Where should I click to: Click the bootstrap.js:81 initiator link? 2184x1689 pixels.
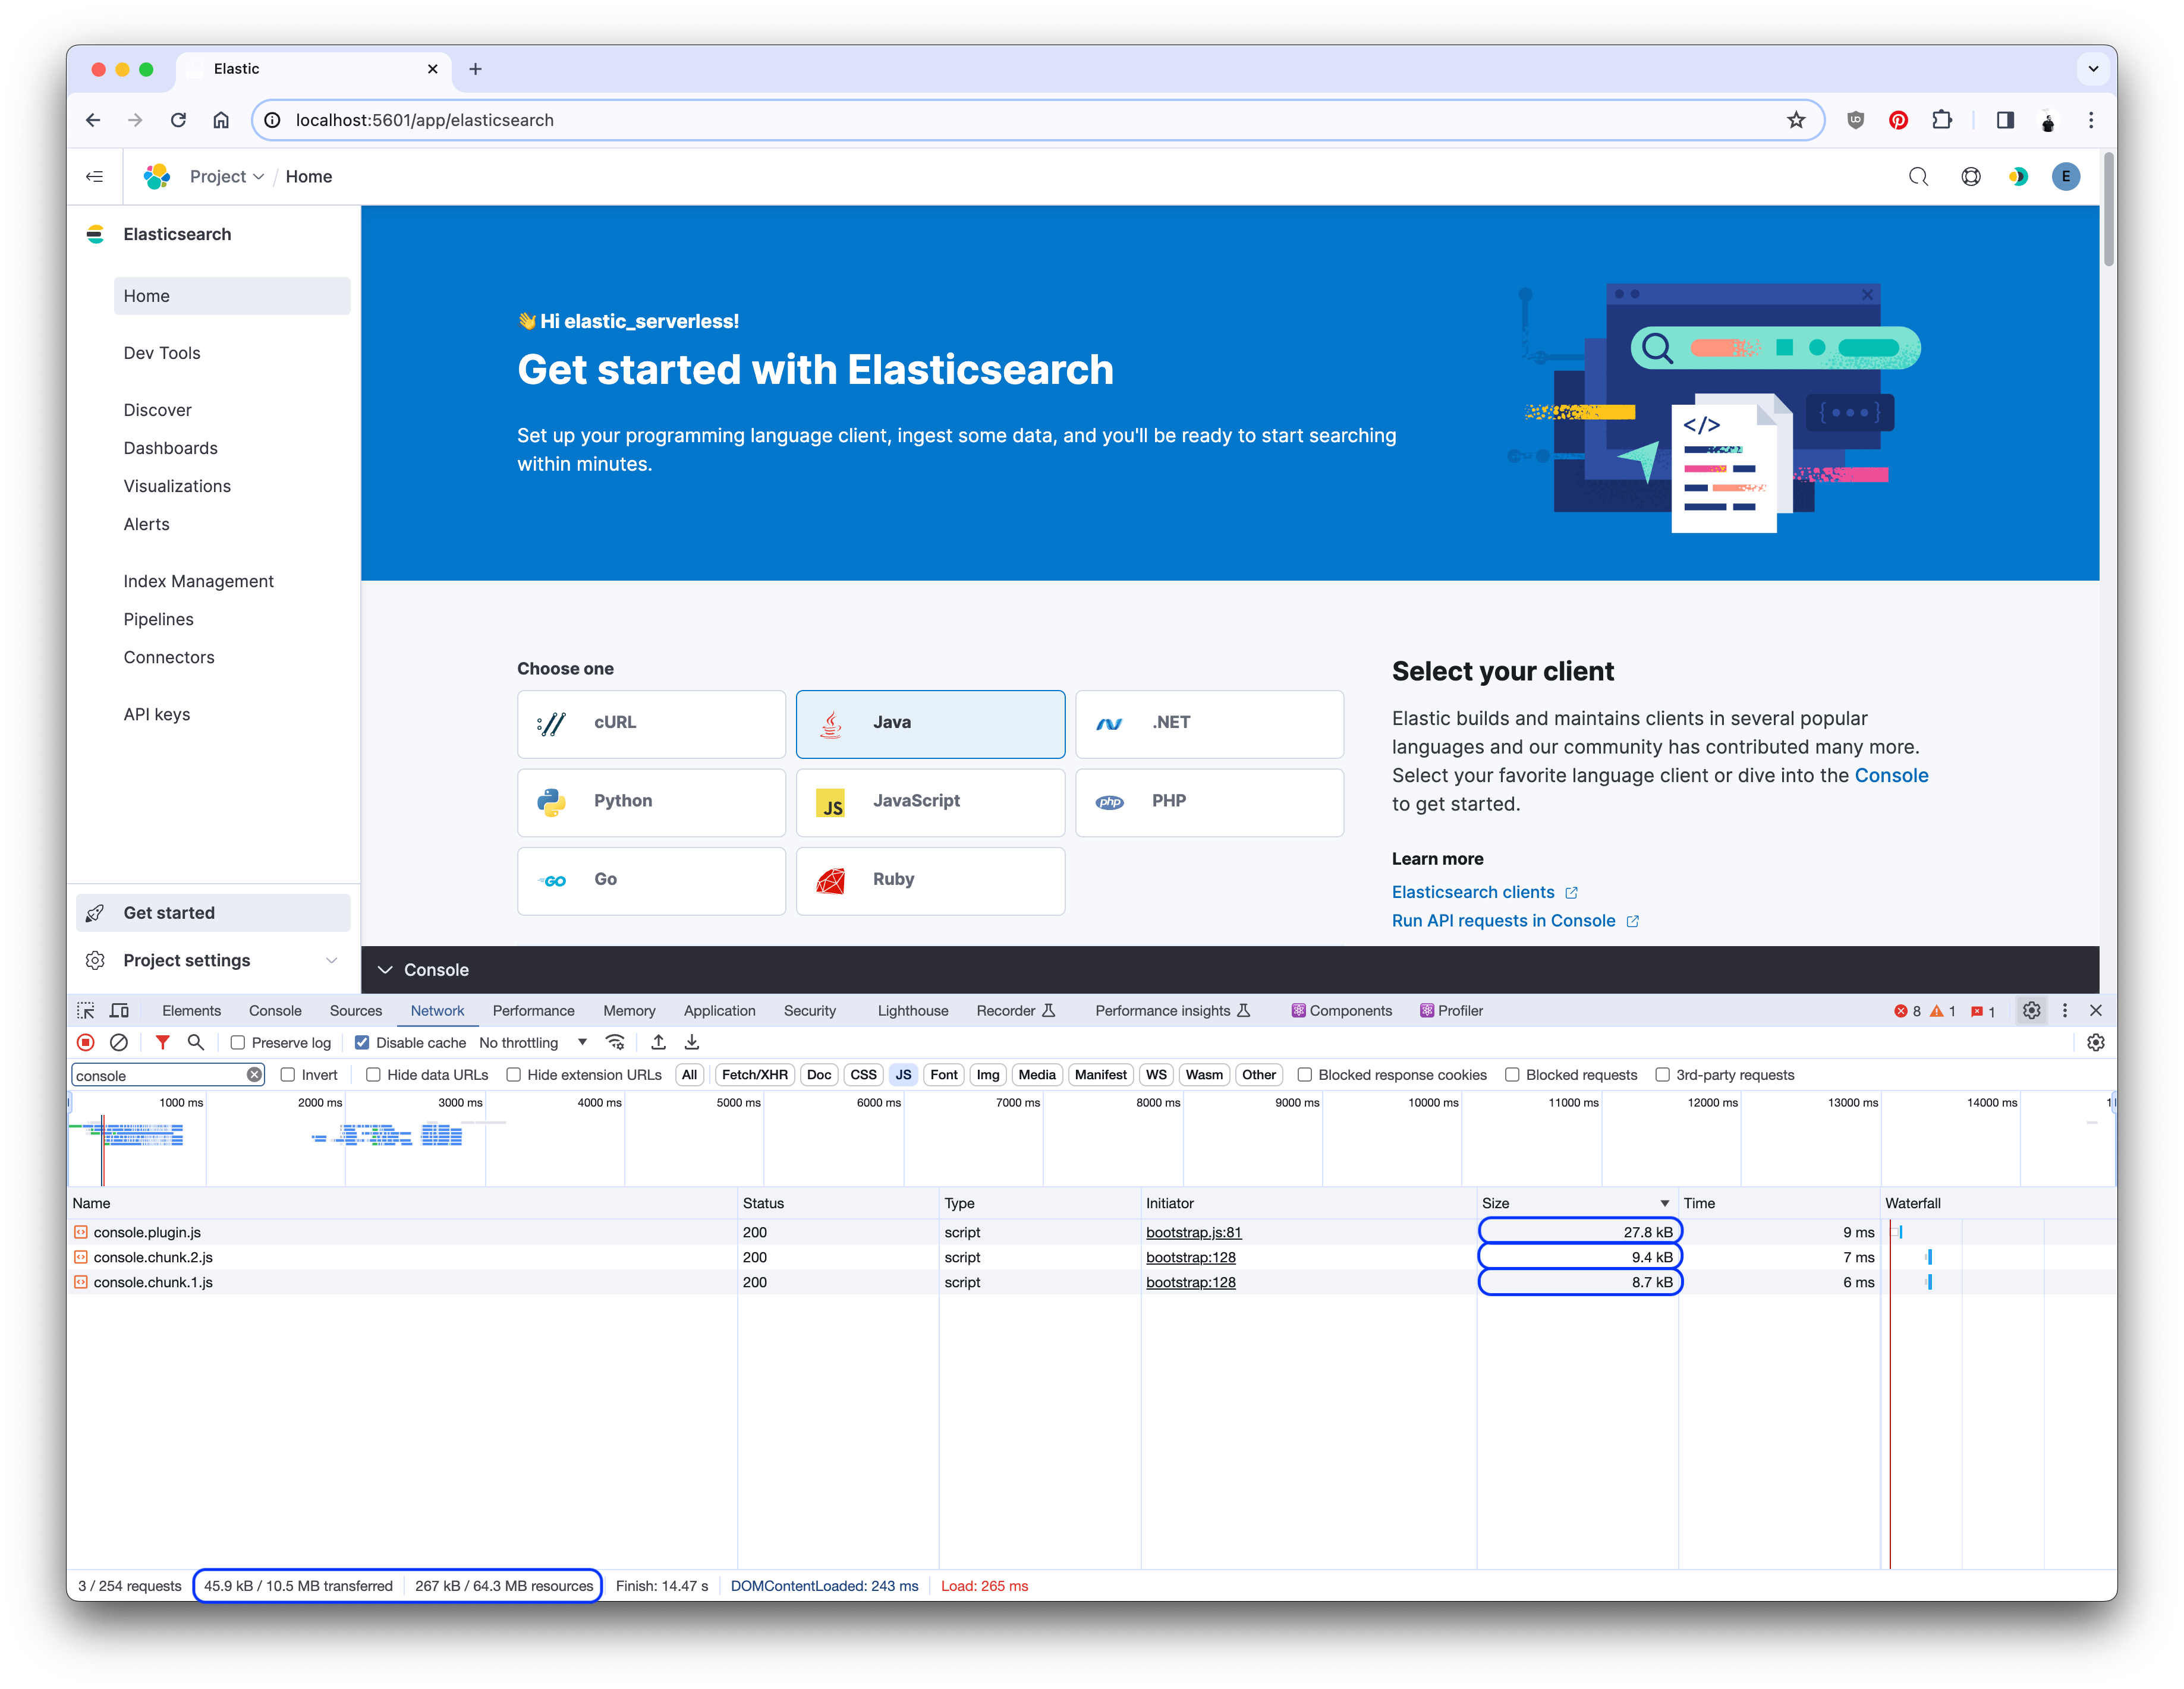point(1194,1232)
